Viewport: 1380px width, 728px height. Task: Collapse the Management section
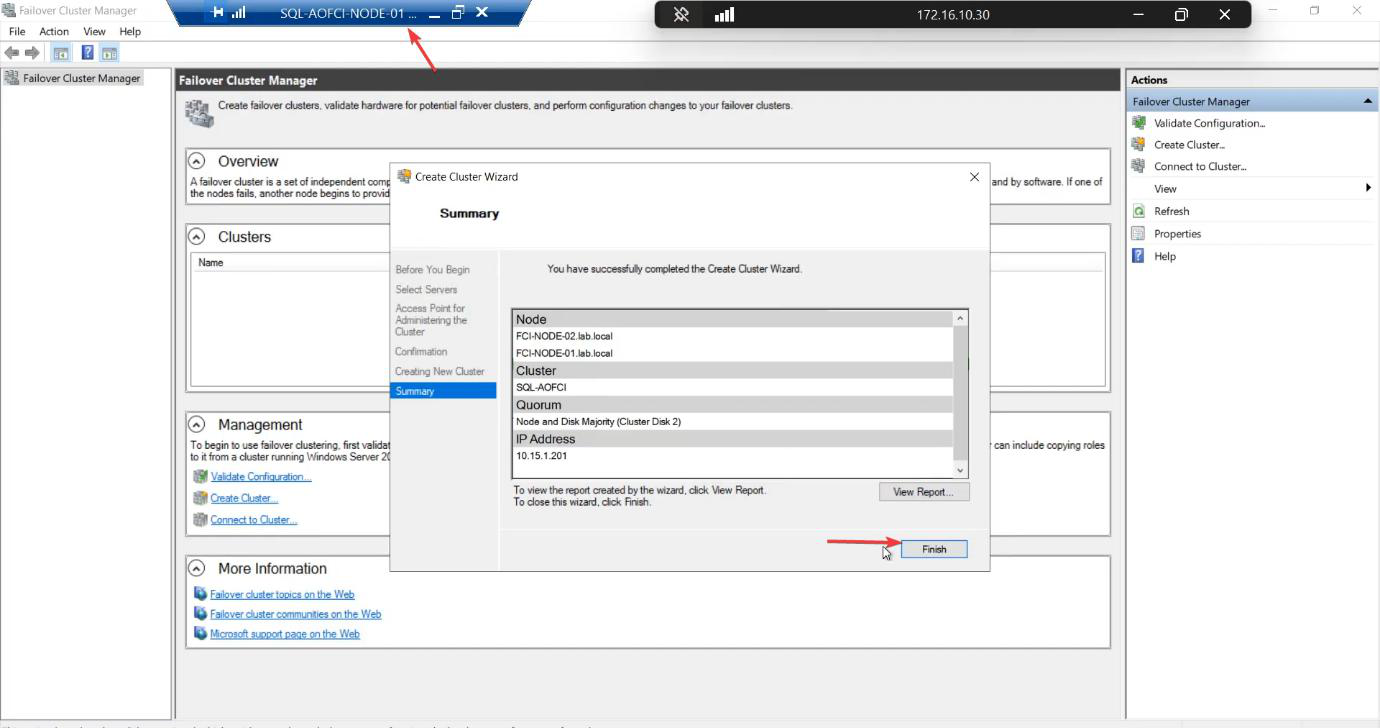(x=197, y=425)
